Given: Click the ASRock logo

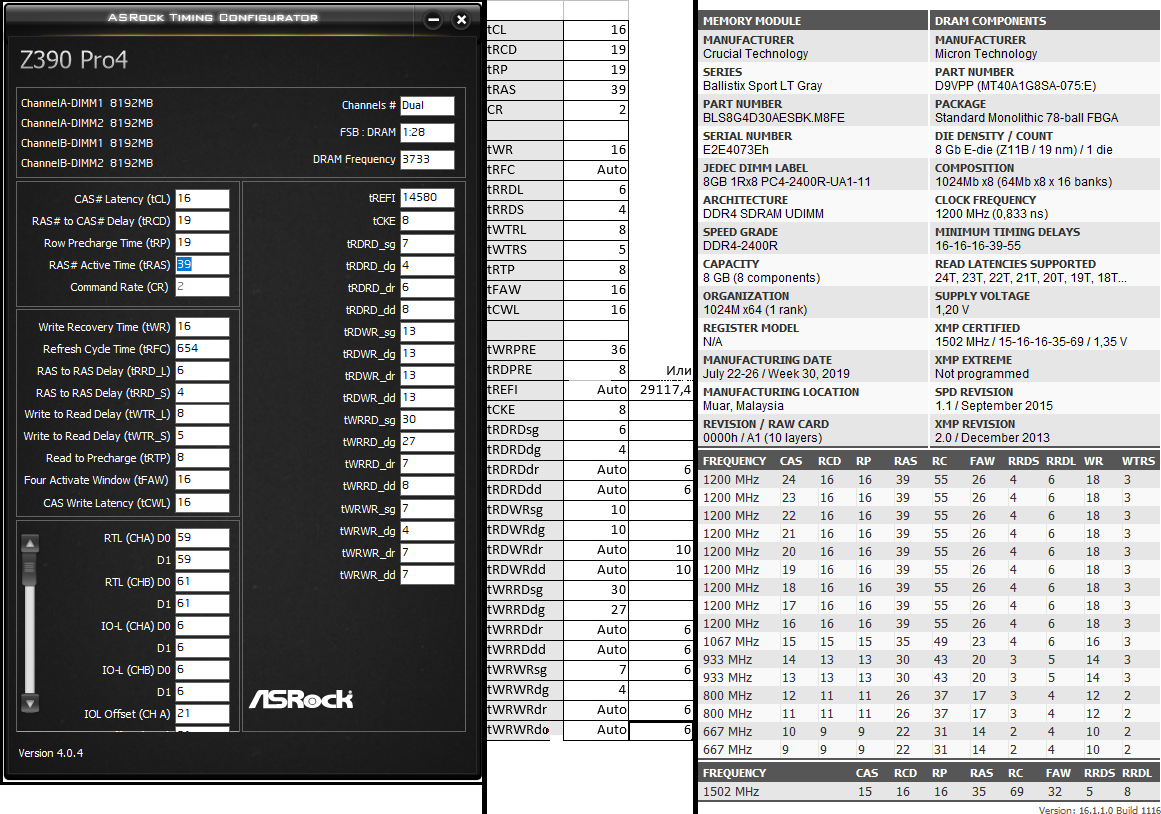Looking at the screenshot, I should pyautogui.click(x=301, y=698).
